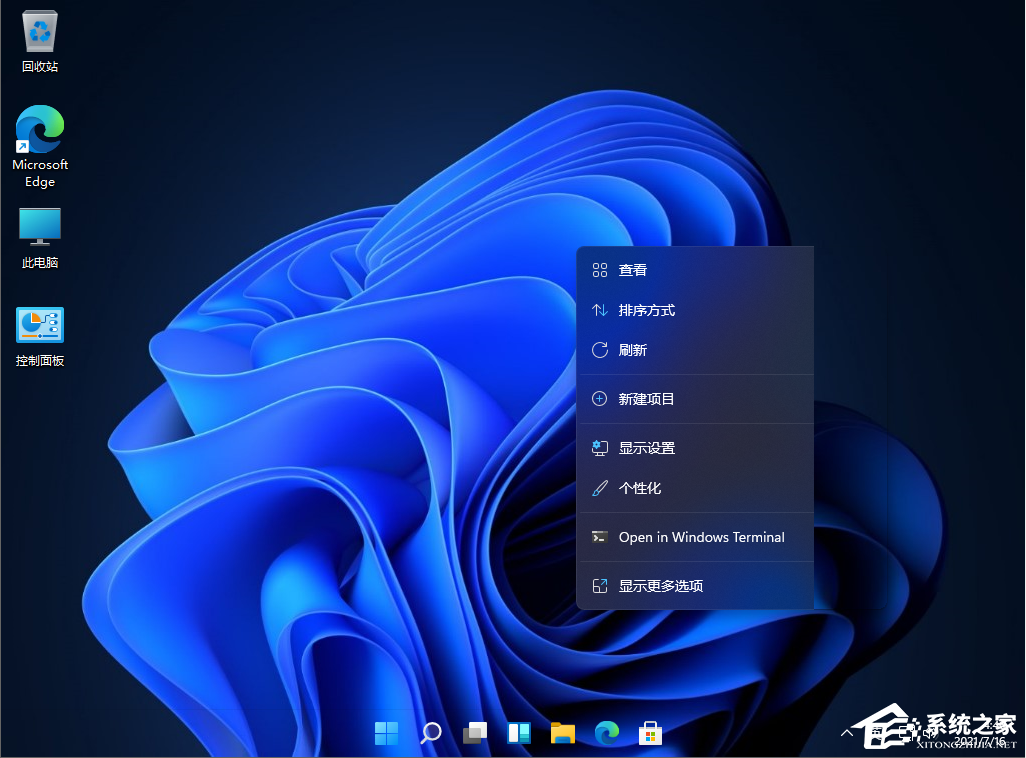Click the Search magnifier on the taskbar
This screenshot has width=1026, height=758.
(430, 733)
